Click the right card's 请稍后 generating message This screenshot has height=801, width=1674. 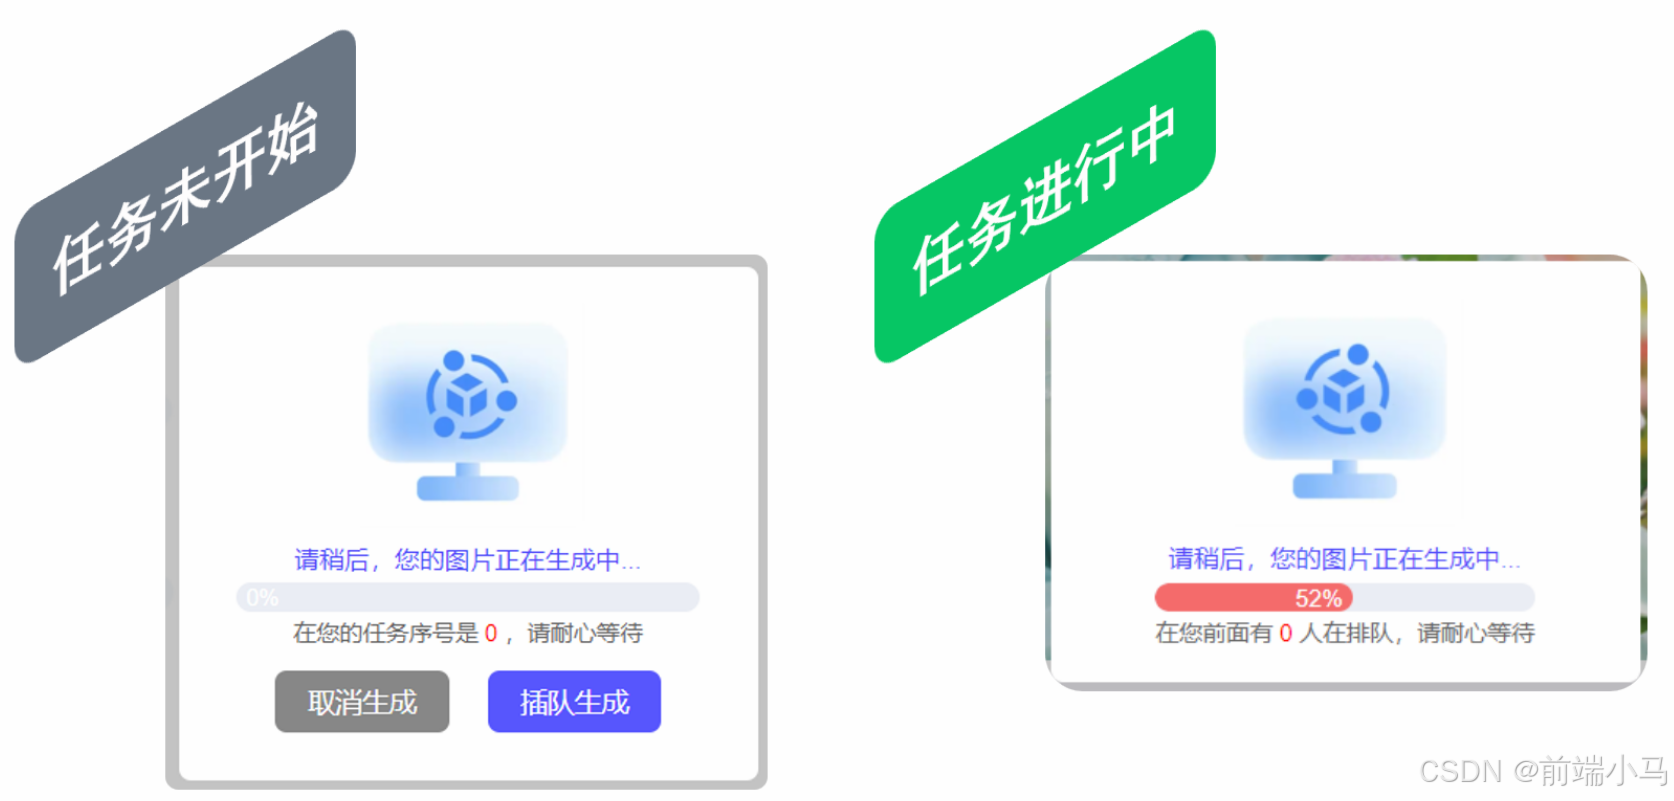tap(1344, 559)
